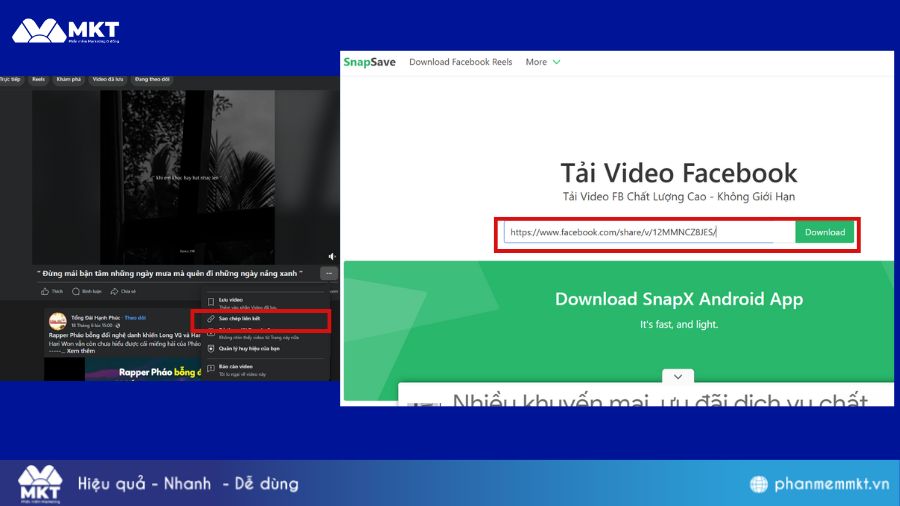900x506 pixels.
Task: Click the SnapSave logo
Action: tap(369, 62)
